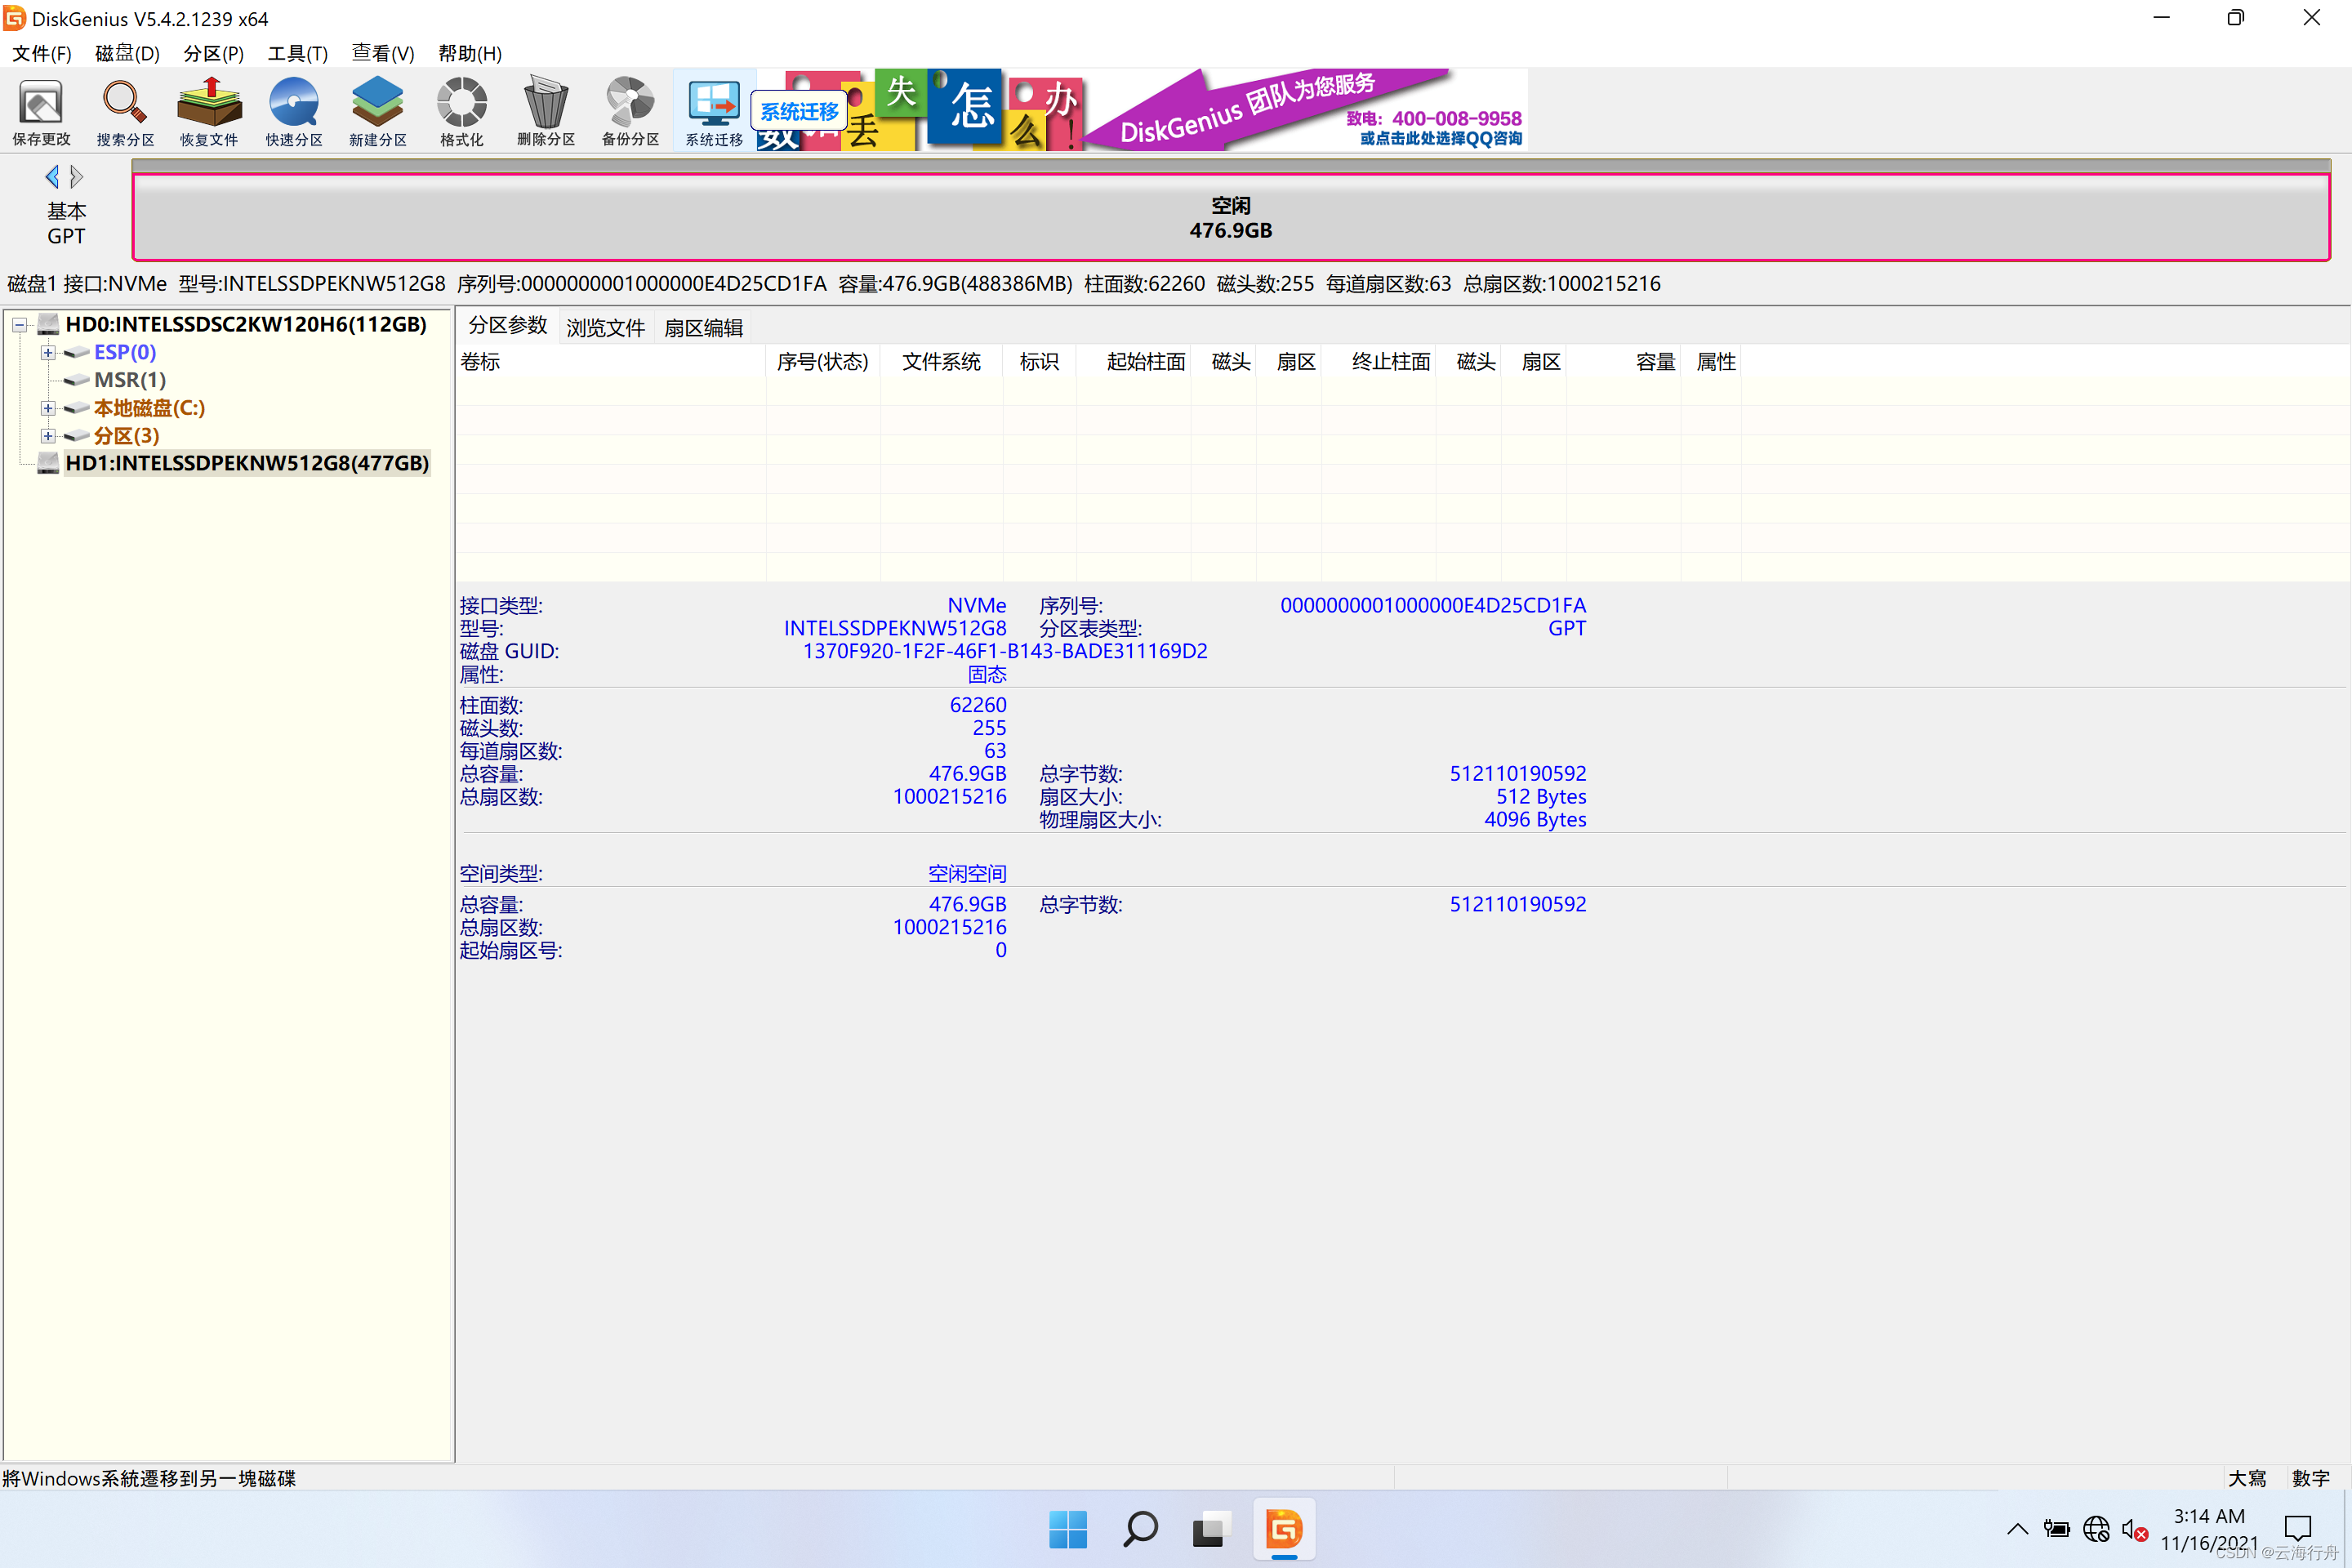Open the notification center icon
Viewport: 2352px width, 1568px height.
(2298, 1529)
